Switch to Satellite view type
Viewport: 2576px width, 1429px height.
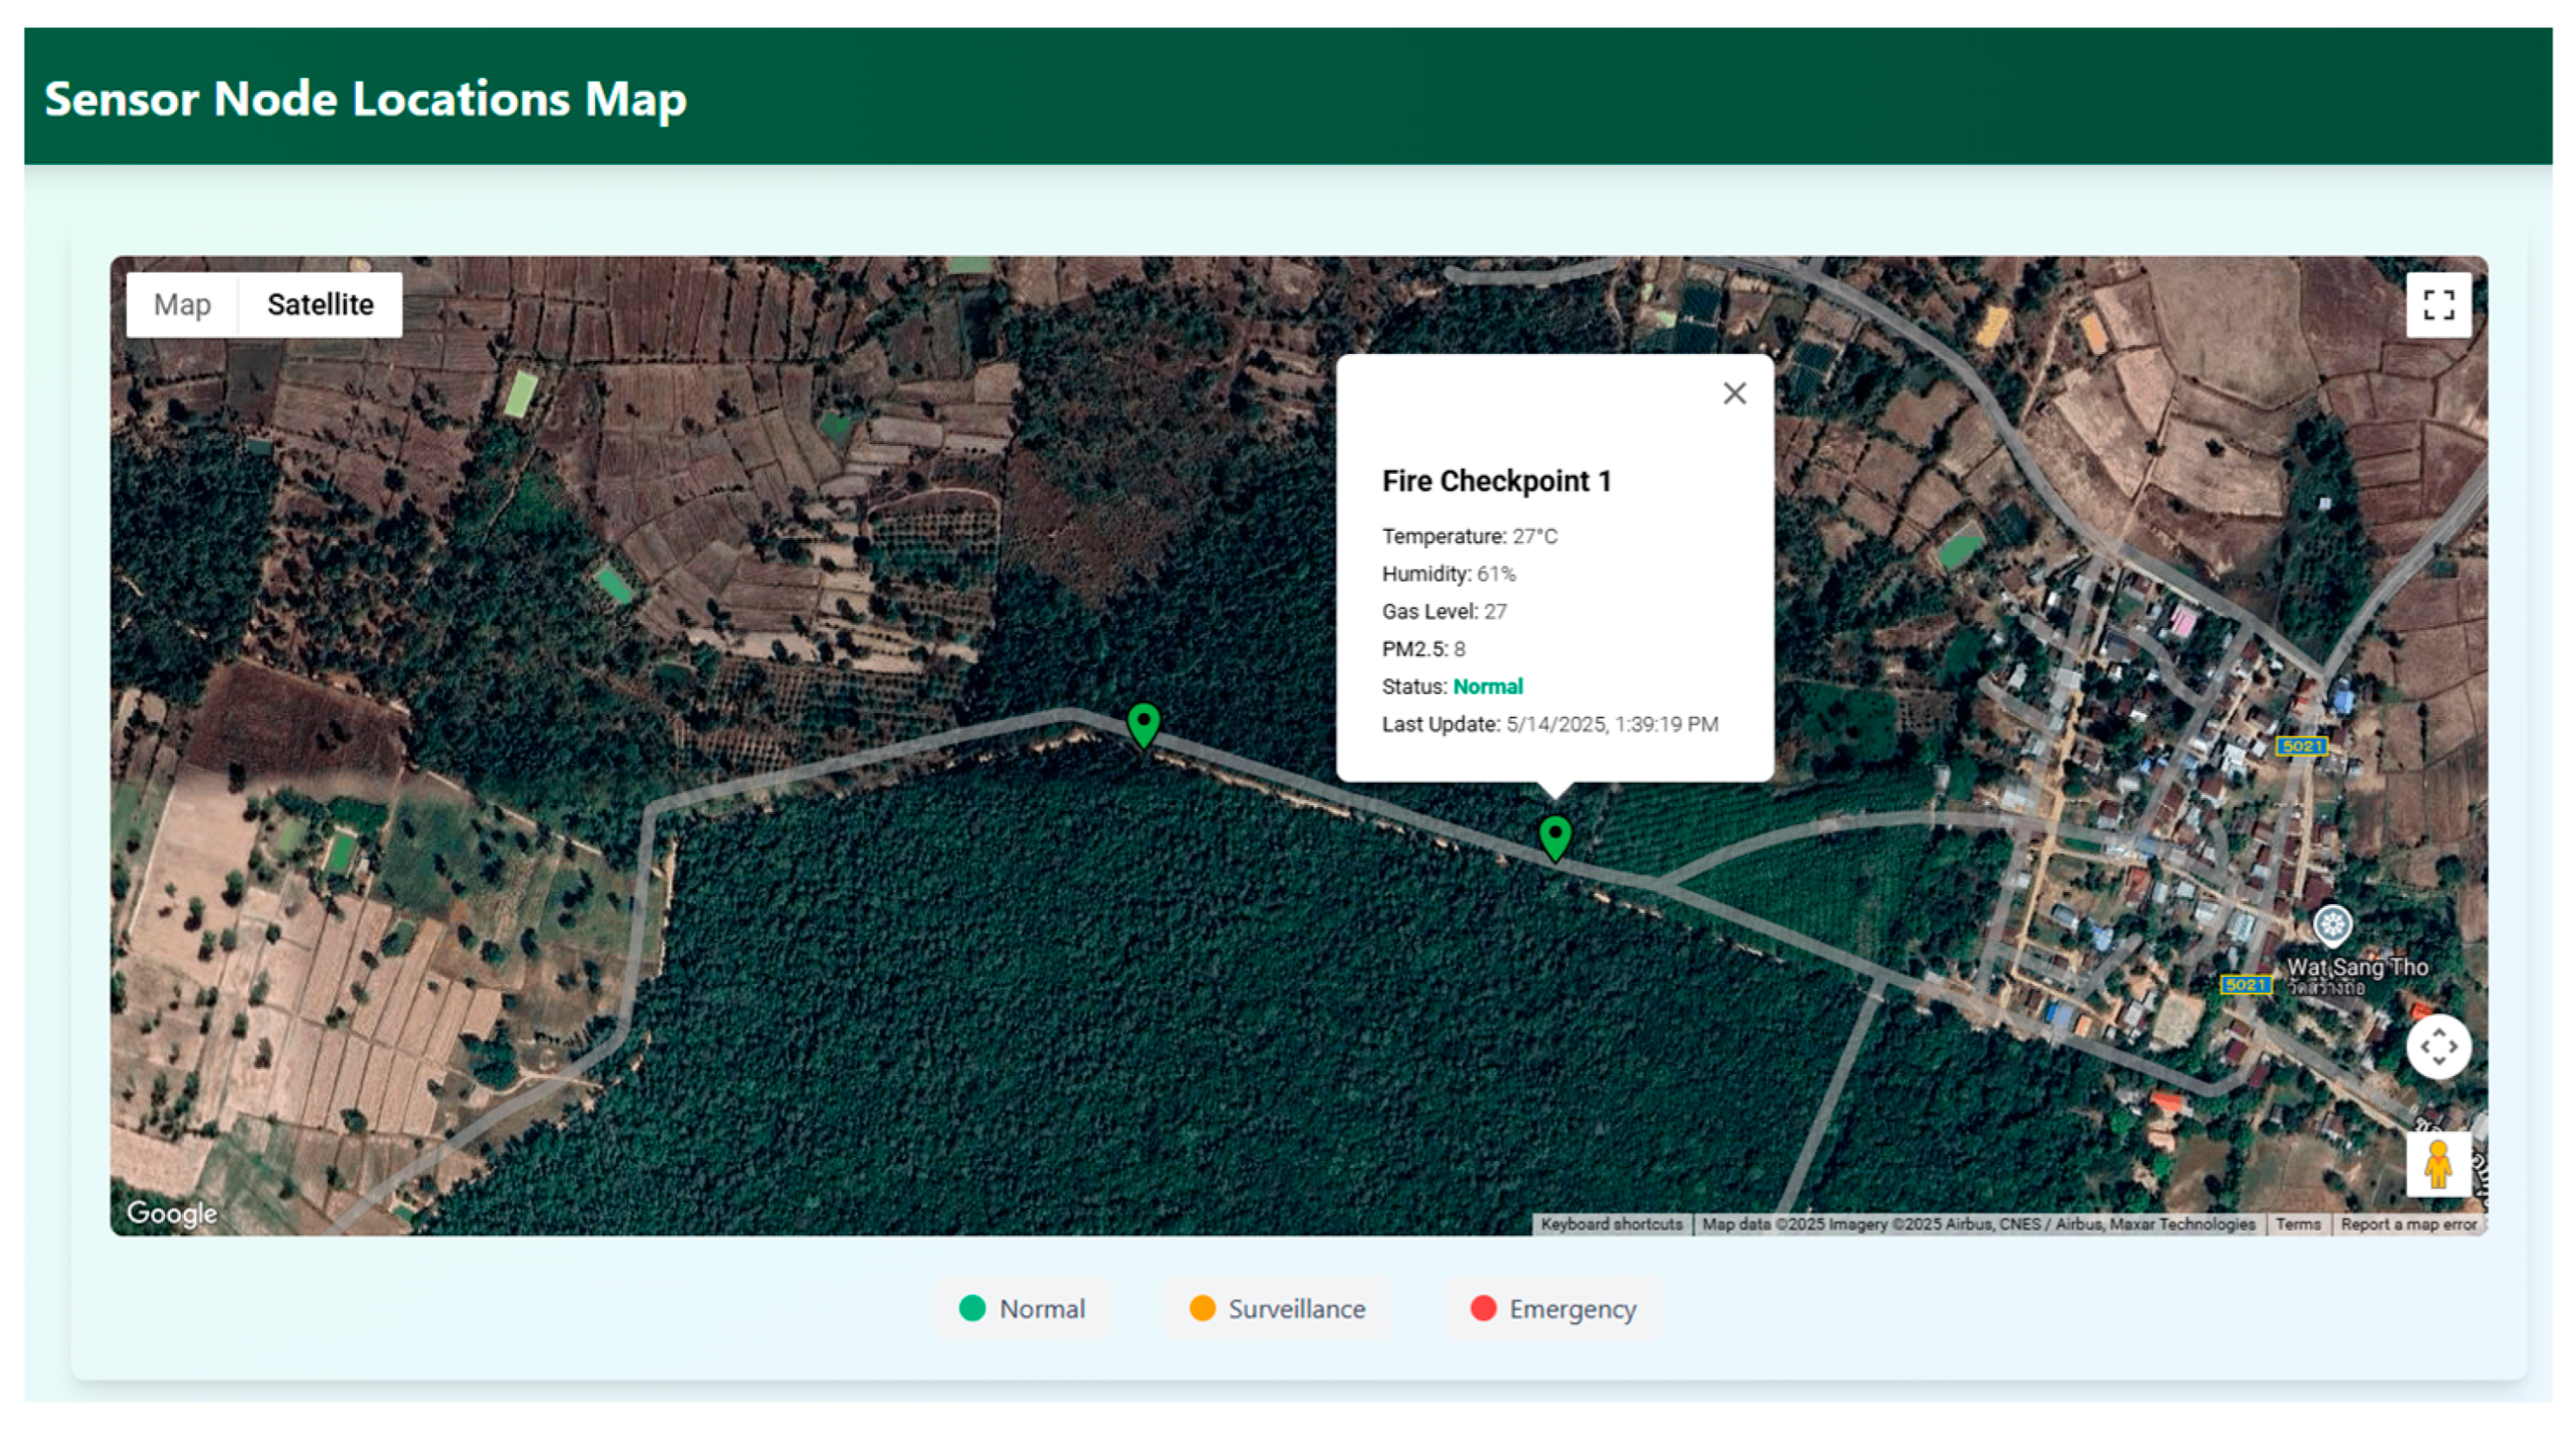pyautogui.click(x=320, y=305)
